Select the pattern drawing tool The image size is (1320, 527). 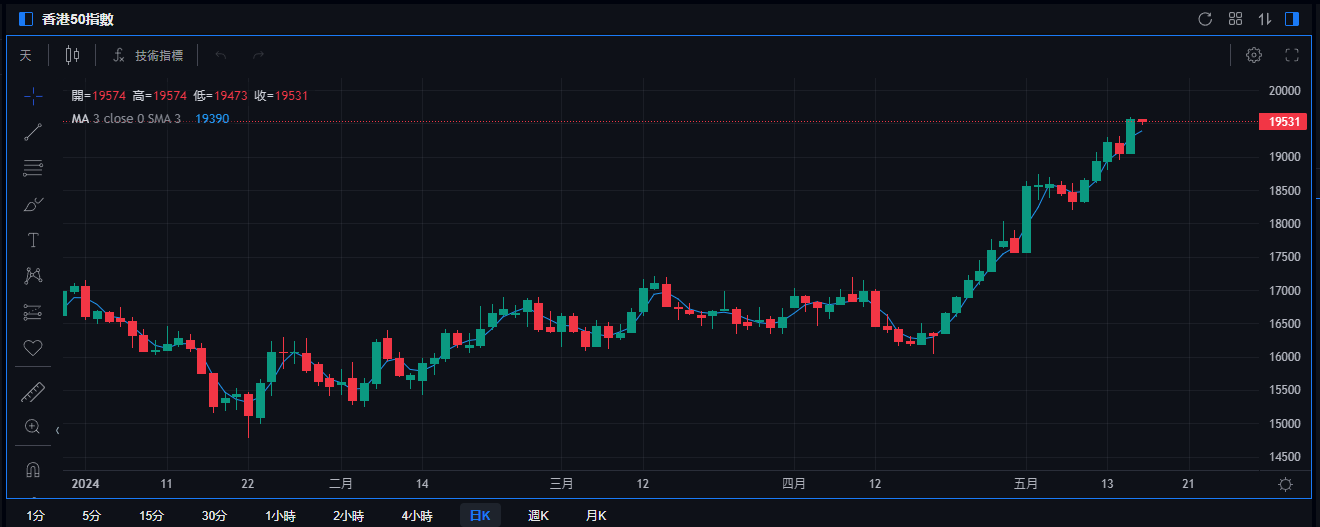(x=33, y=275)
